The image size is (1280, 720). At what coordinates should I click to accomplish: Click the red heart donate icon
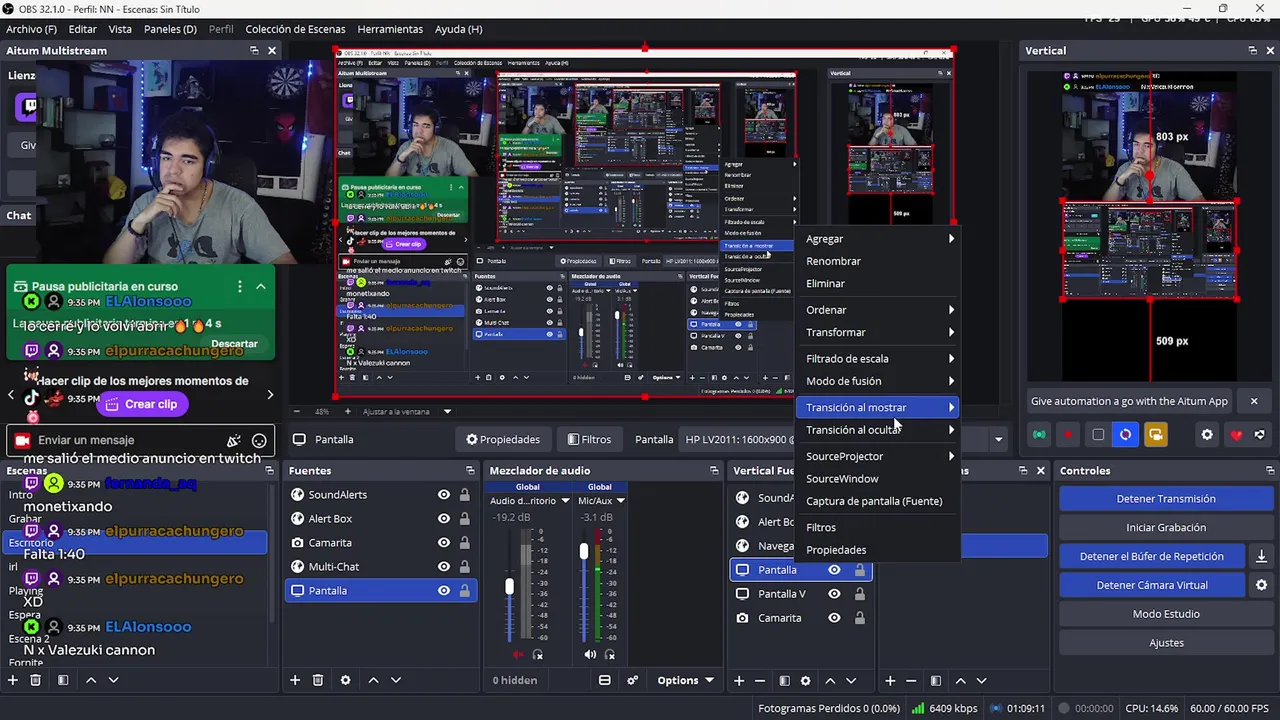pyautogui.click(x=1236, y=435)
